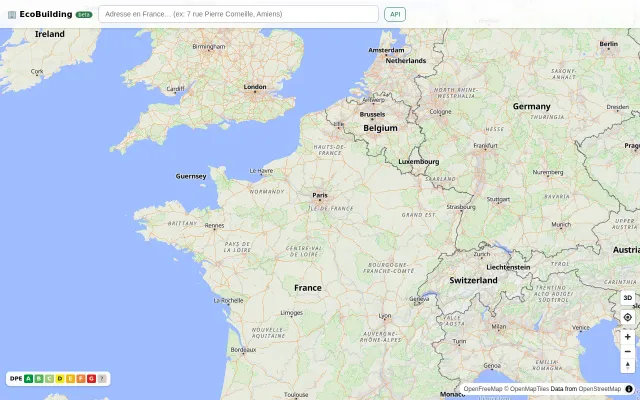This screenshot has height=400, width=640.
Task: Click the Cork city label
Action: point(37,71)
